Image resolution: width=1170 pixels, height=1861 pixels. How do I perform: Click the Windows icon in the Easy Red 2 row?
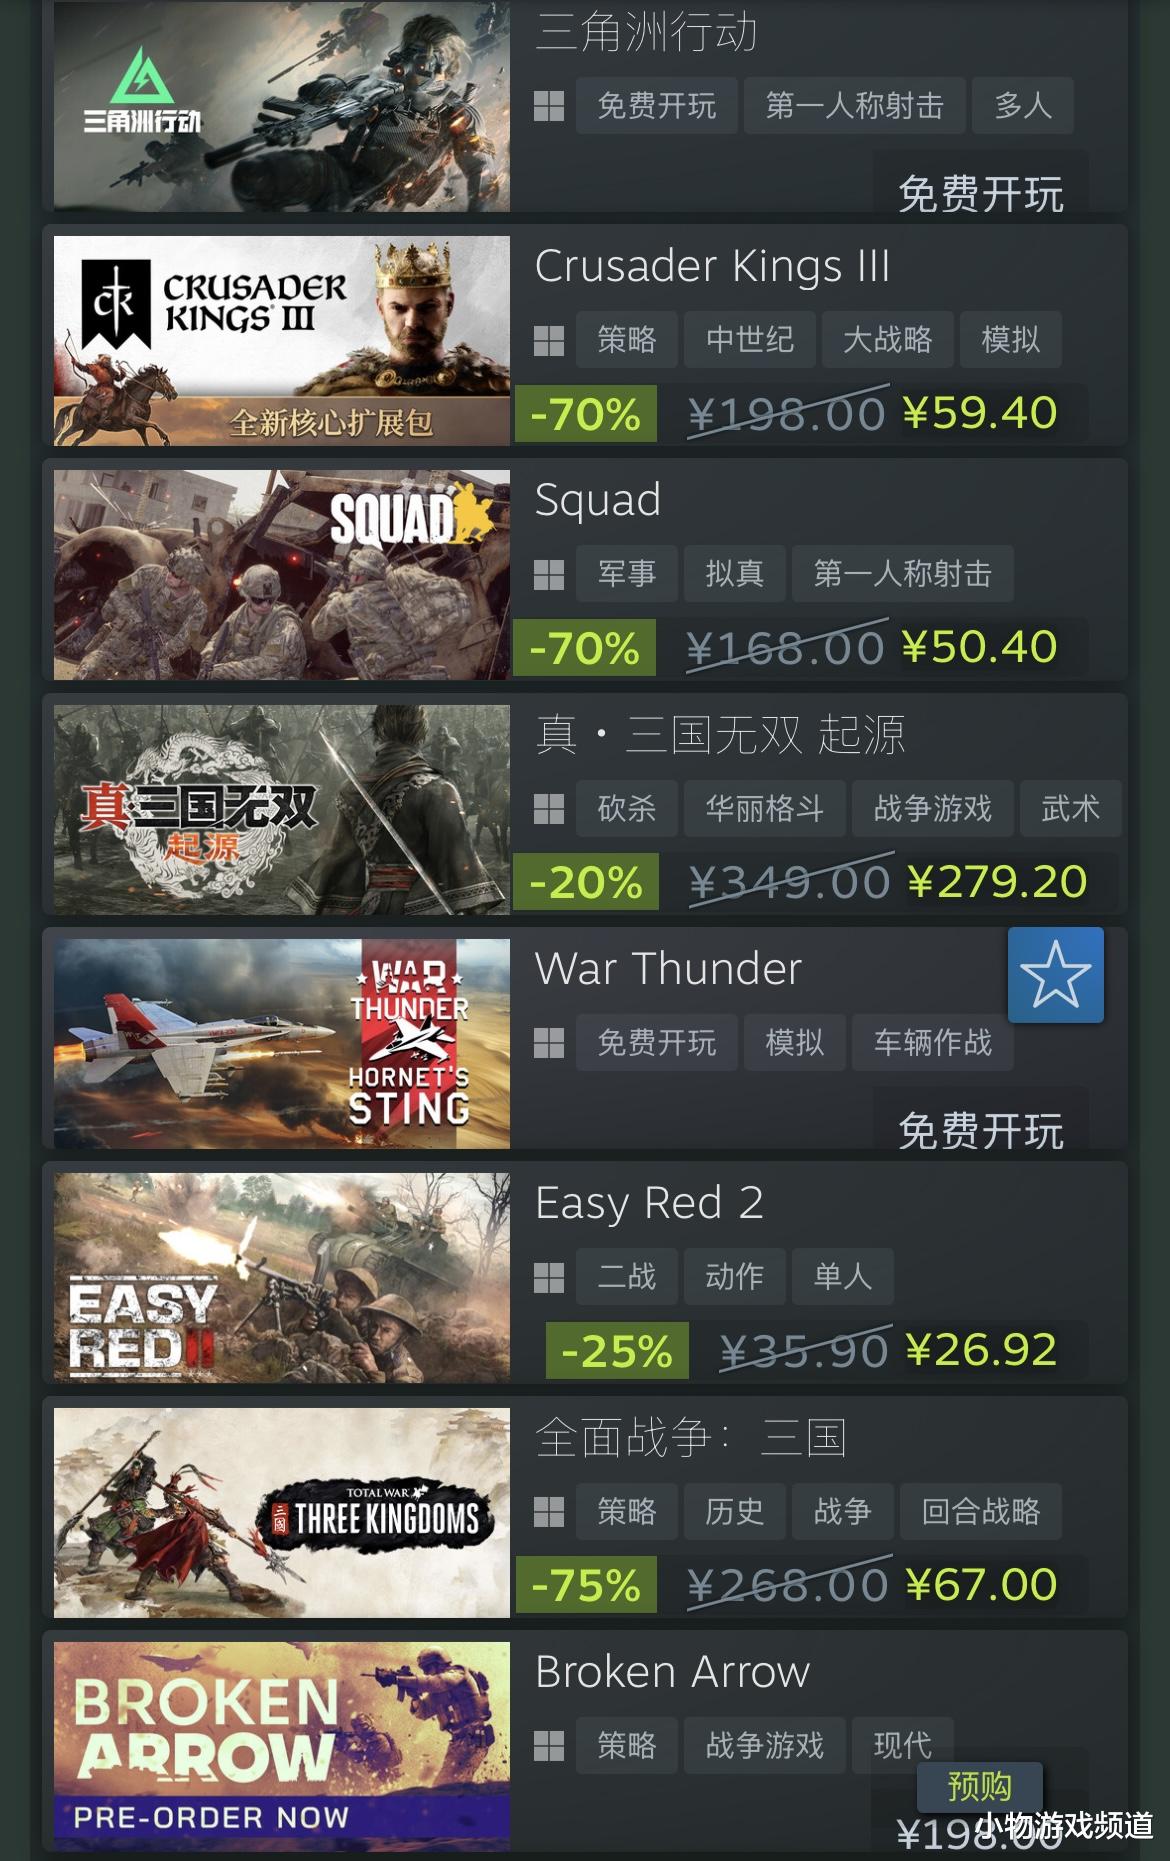(549, 1277)
